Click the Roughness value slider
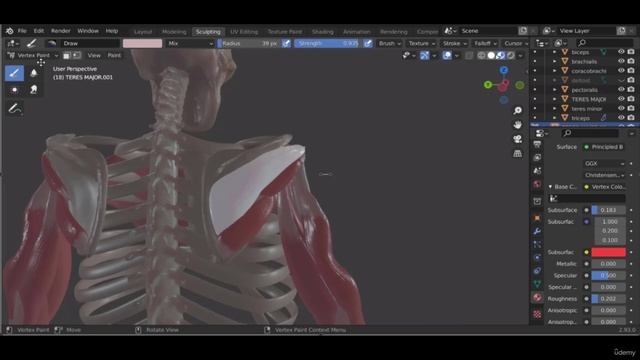This screenshot has height=360, width=640. 608,299
